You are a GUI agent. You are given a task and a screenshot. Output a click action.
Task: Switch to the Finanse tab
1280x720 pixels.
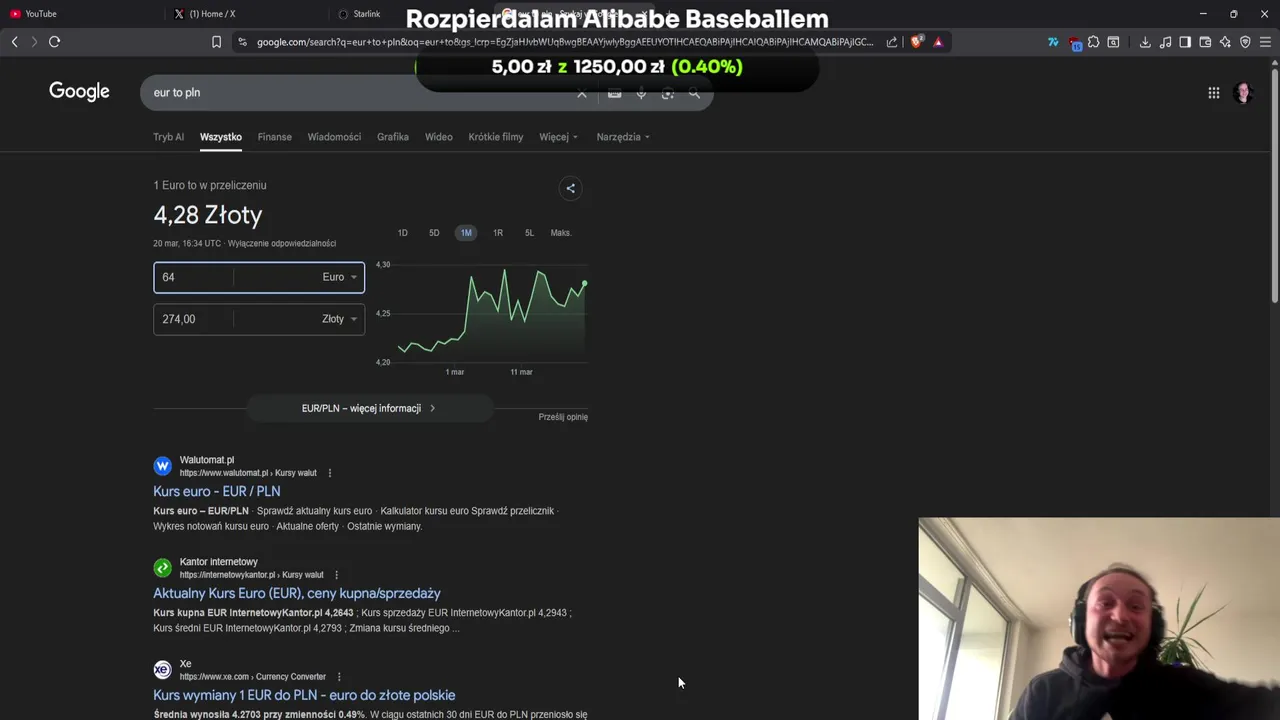(x=274, y=137)
